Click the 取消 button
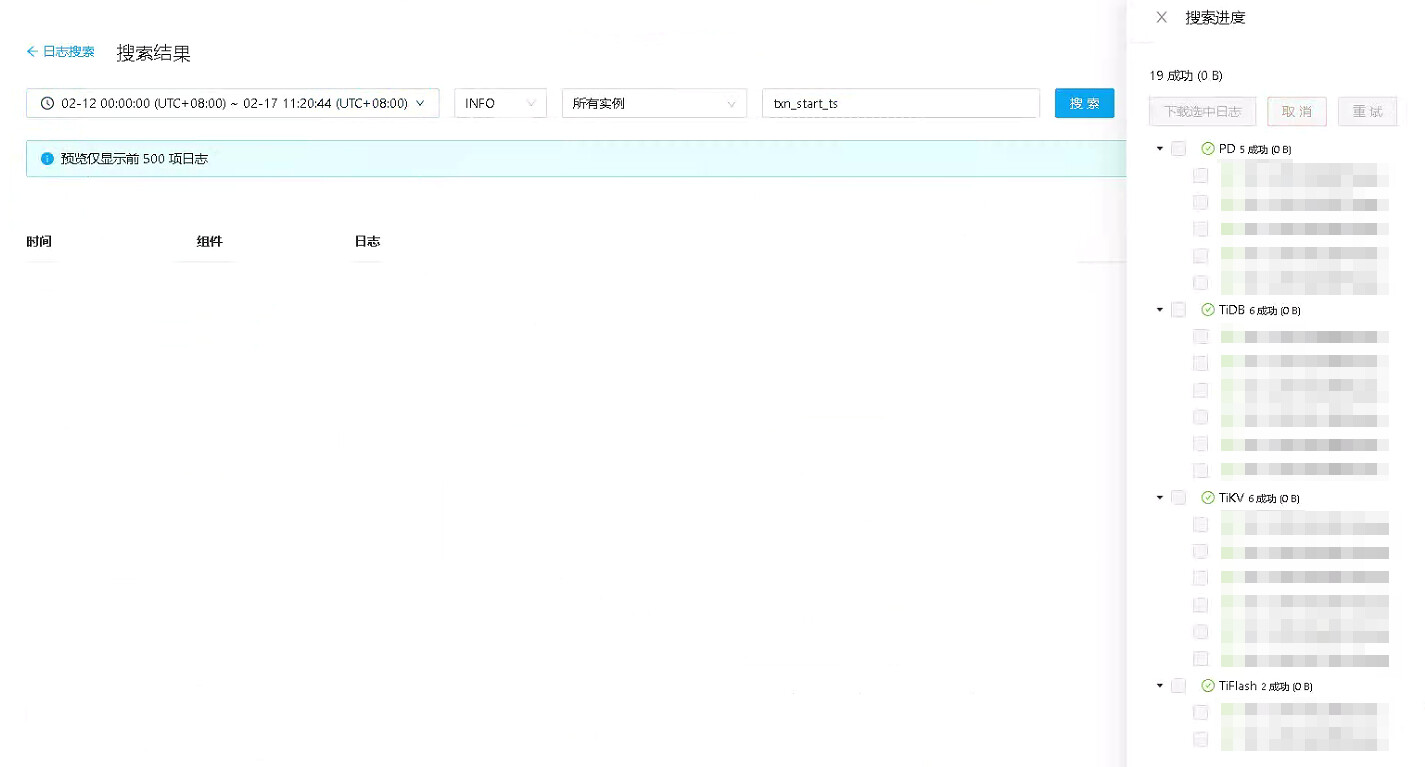 pyautogui.click(x=1296, y=111)
